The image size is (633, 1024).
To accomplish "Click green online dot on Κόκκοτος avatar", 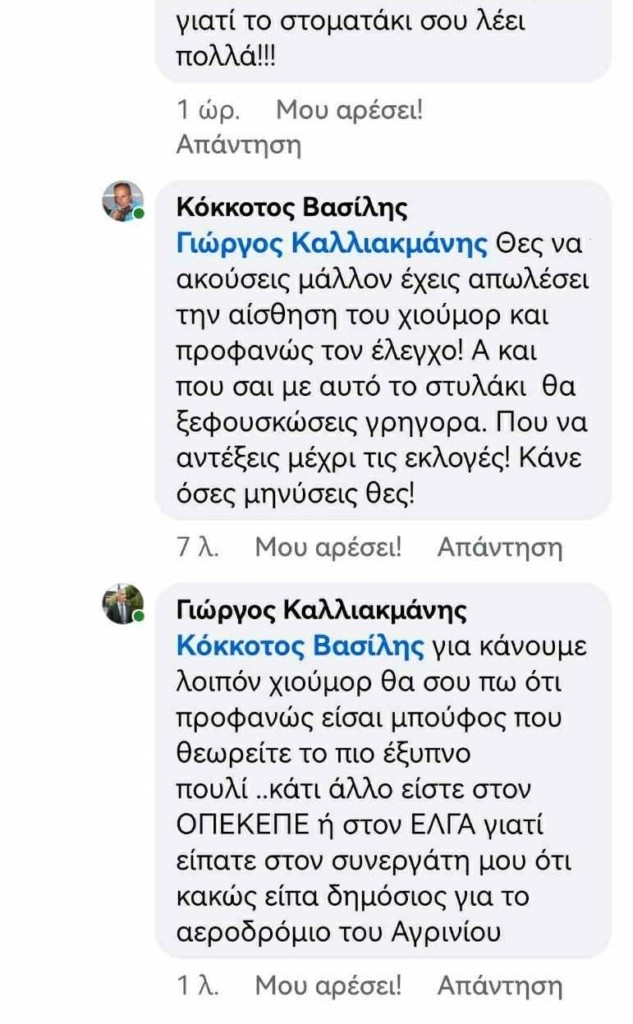I will 139,216.
